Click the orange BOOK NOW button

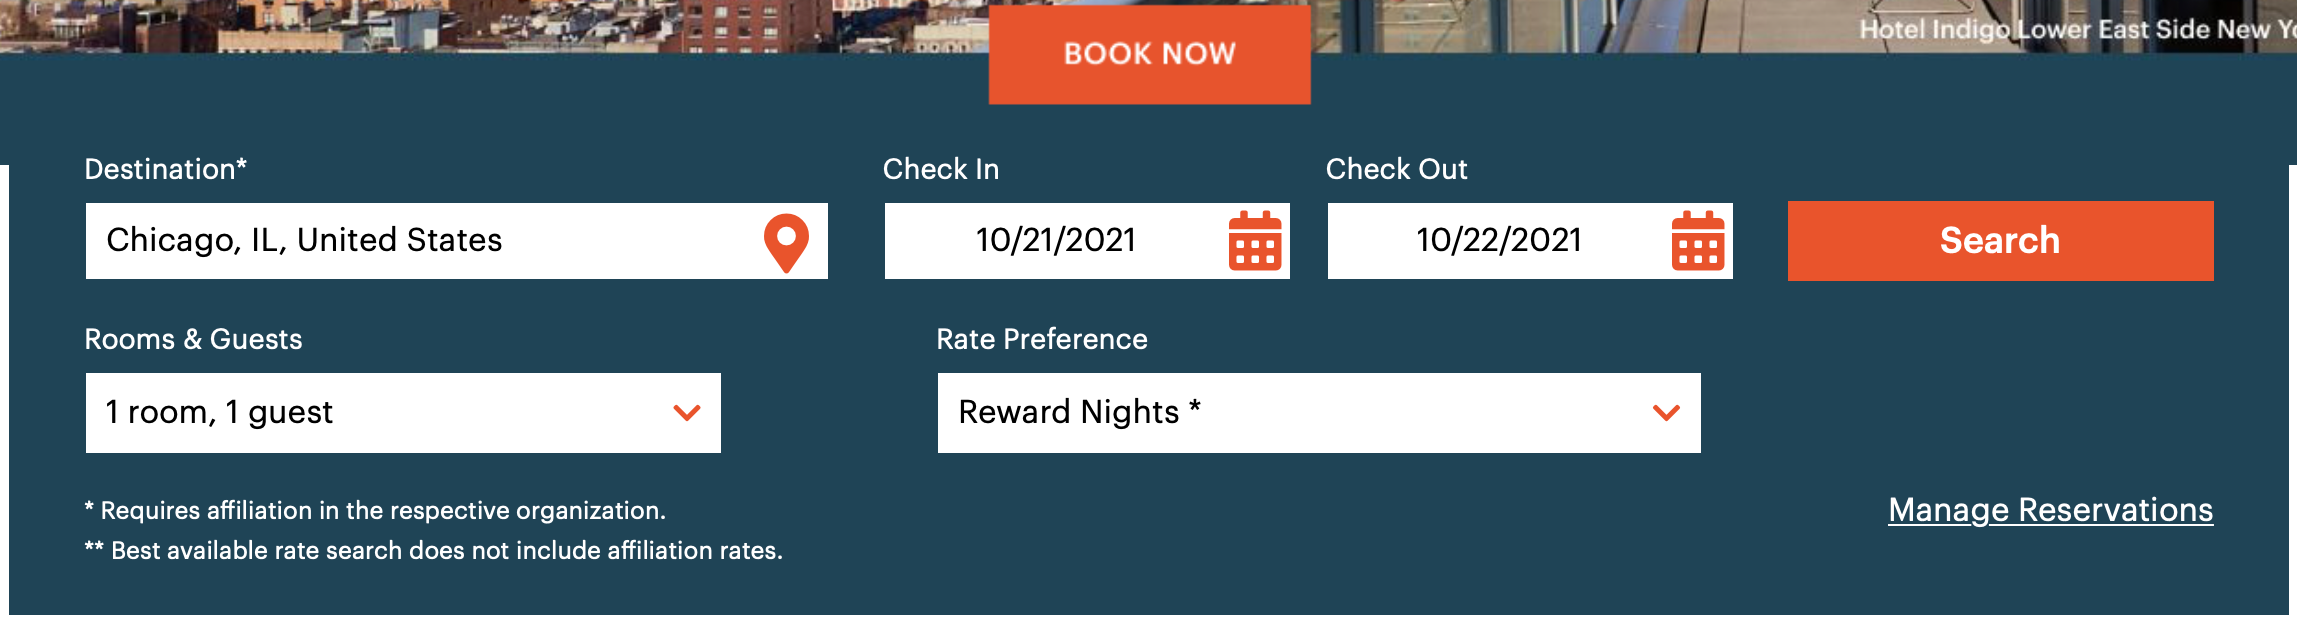1150,54
